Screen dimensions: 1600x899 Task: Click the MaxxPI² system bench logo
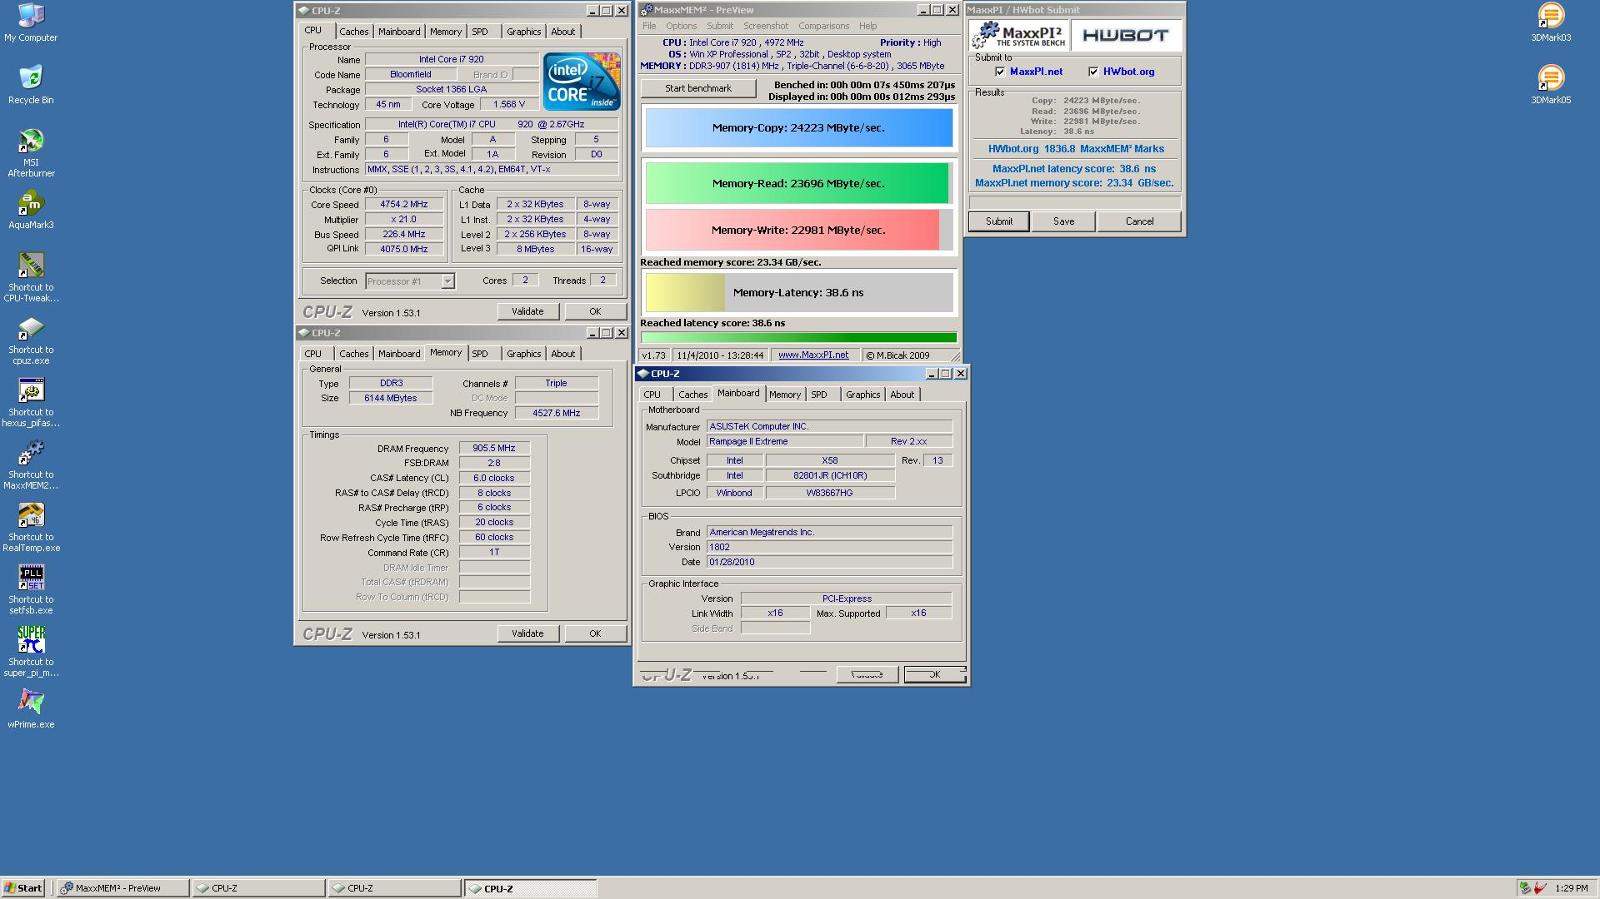pyautogui.click(x=1018, y=35)
